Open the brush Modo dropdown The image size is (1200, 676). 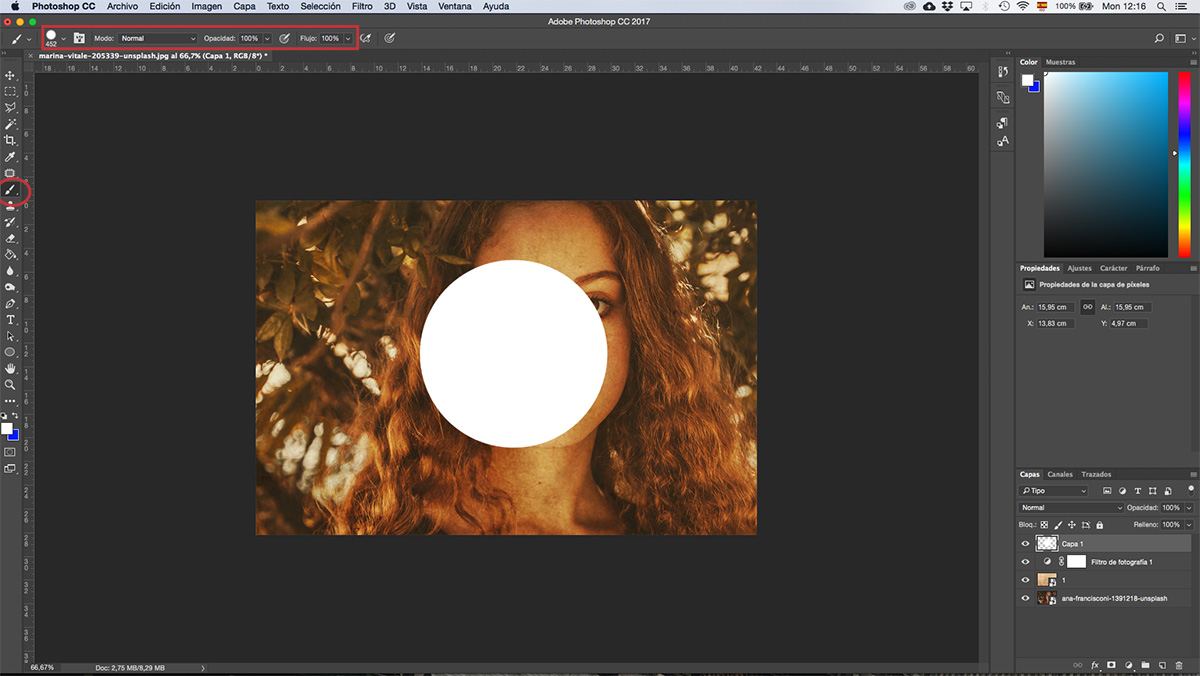tap(158, 39)
